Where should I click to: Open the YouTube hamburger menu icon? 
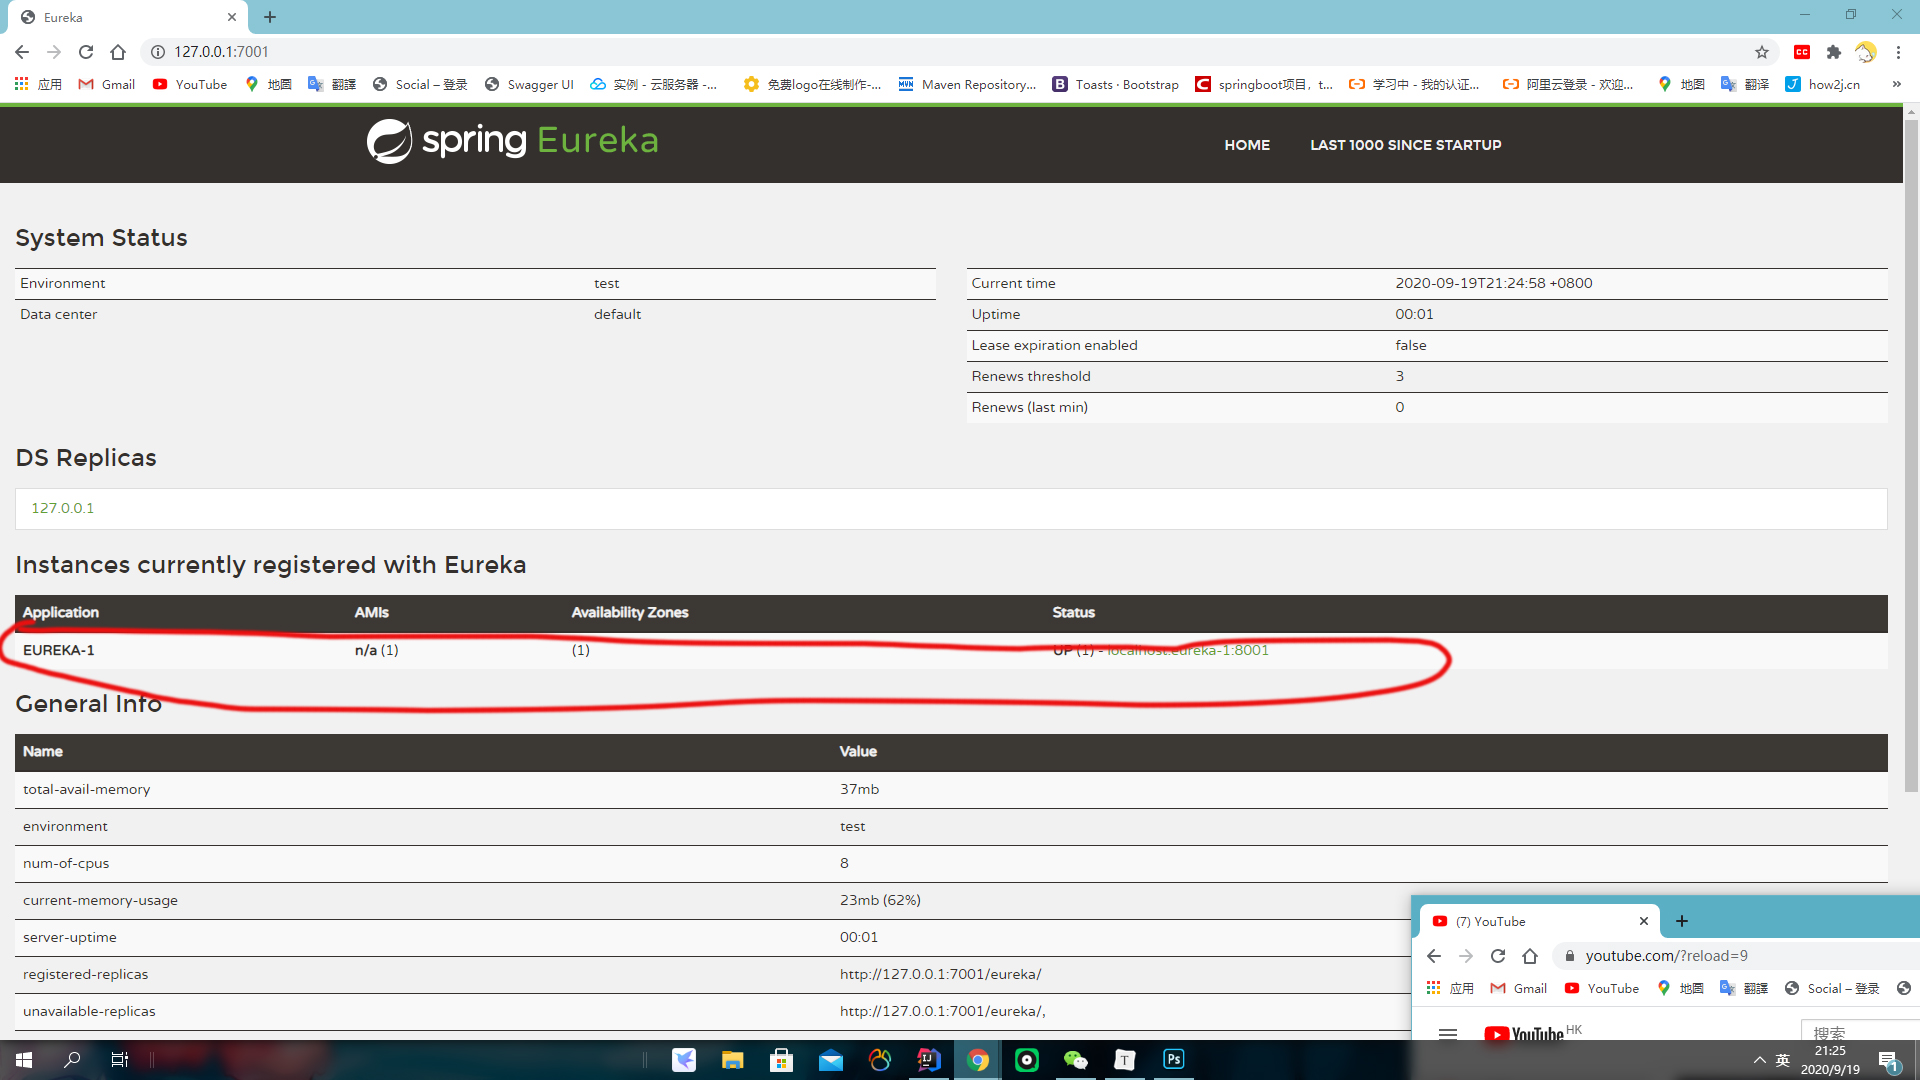[x=1447, y=1033]
